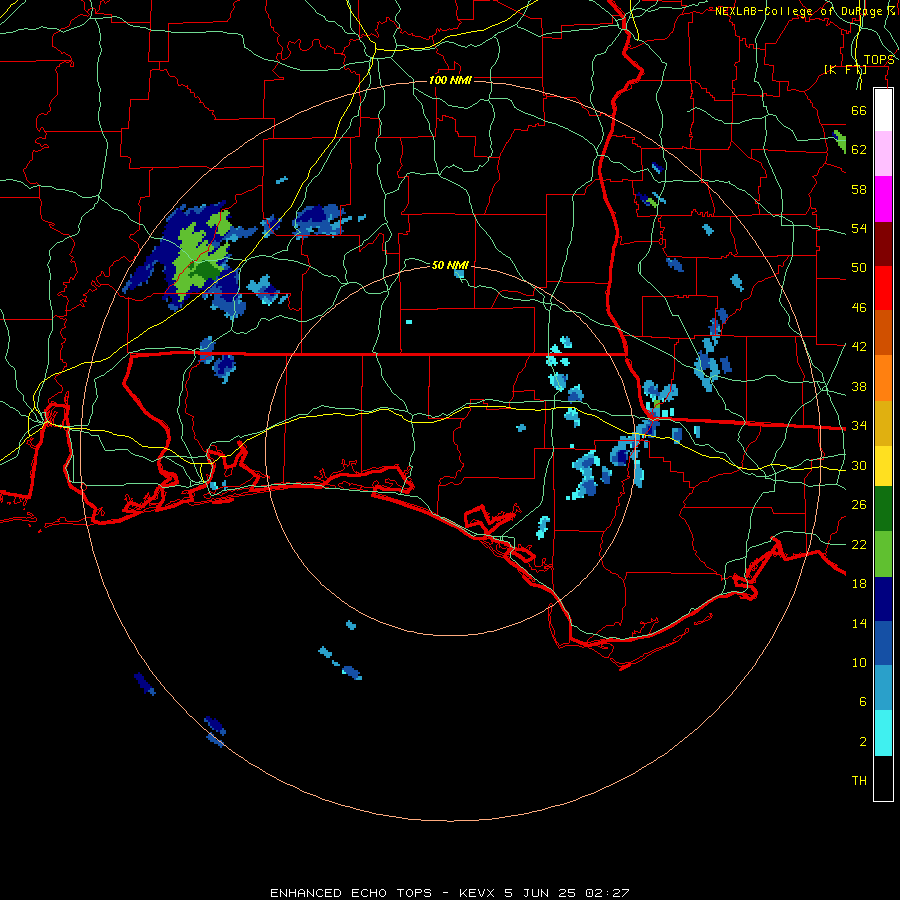
Task: Click the legend value "38"
Action: pyautogui.click(x=859, y=386)
